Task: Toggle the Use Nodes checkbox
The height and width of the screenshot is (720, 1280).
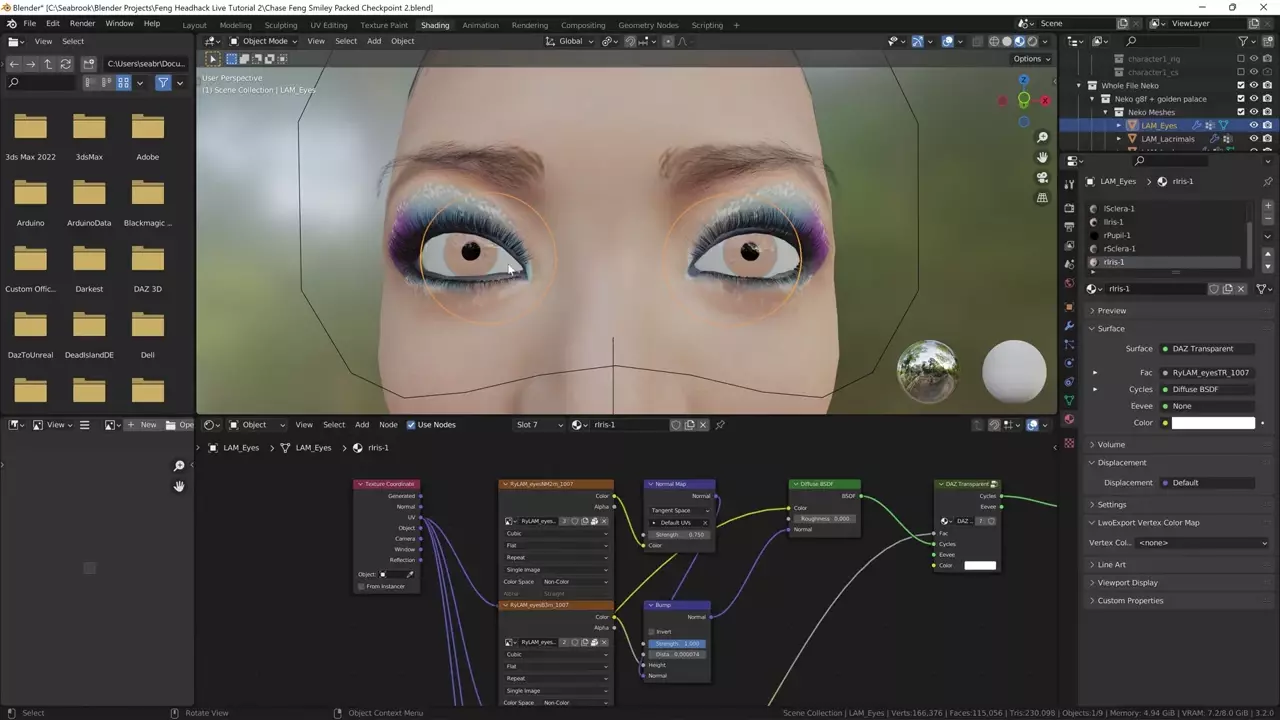Action: 411,425
